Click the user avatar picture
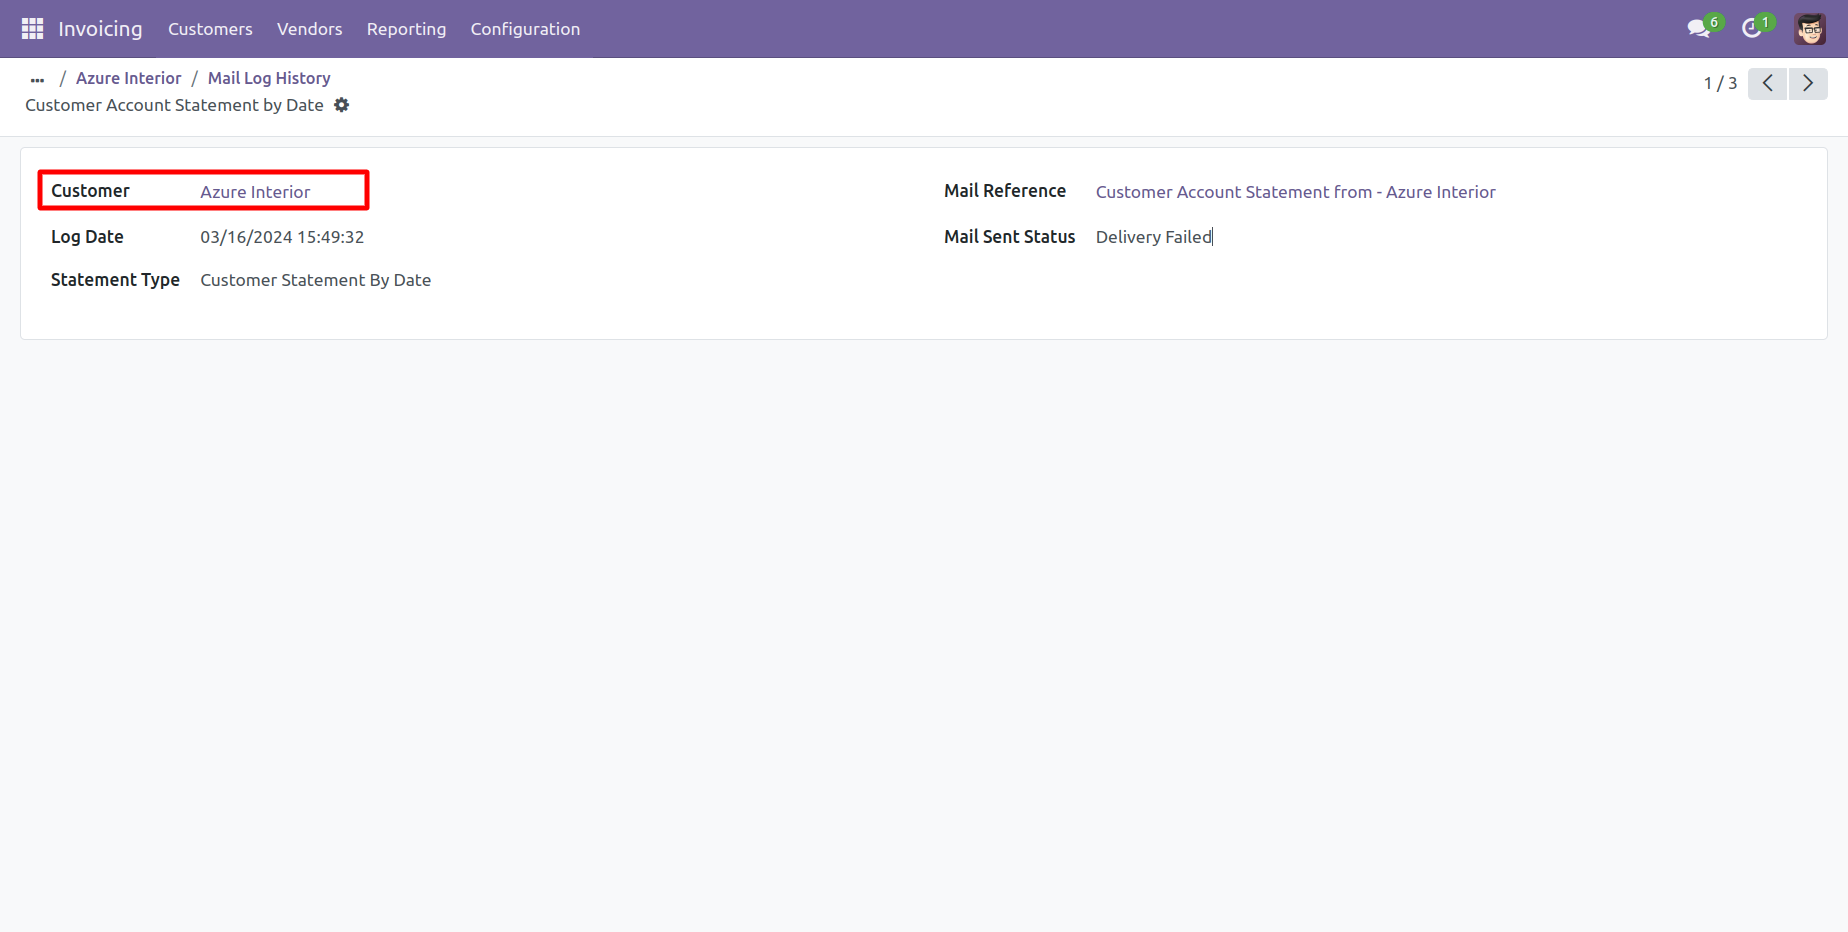1848x932 pixels. pyautogui.click(x=1810, y=29)
